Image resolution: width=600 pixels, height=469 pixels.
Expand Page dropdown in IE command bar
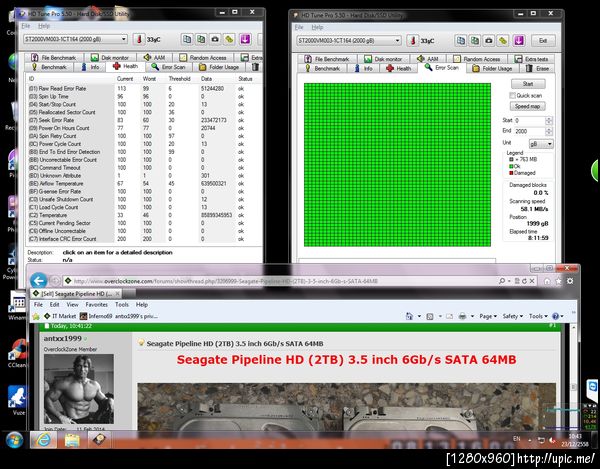(488, 316)
